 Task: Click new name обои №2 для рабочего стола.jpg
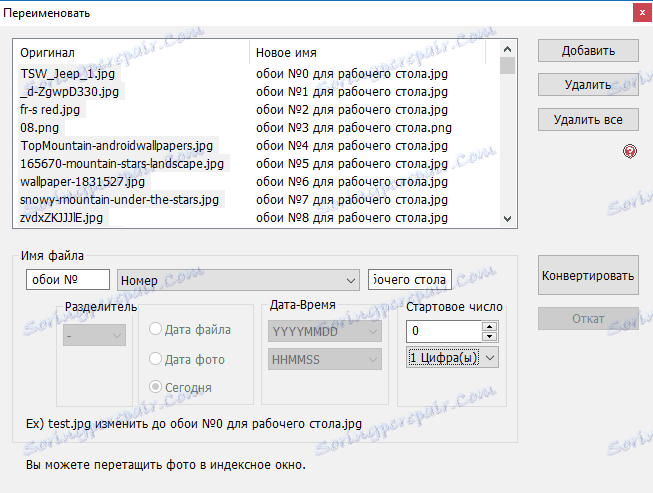click(x=352, y=110)
